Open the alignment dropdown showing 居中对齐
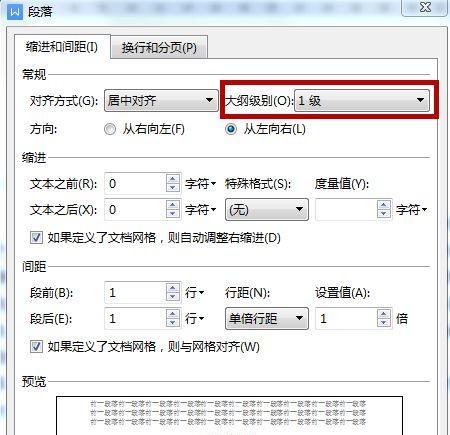 pos(161,100)
